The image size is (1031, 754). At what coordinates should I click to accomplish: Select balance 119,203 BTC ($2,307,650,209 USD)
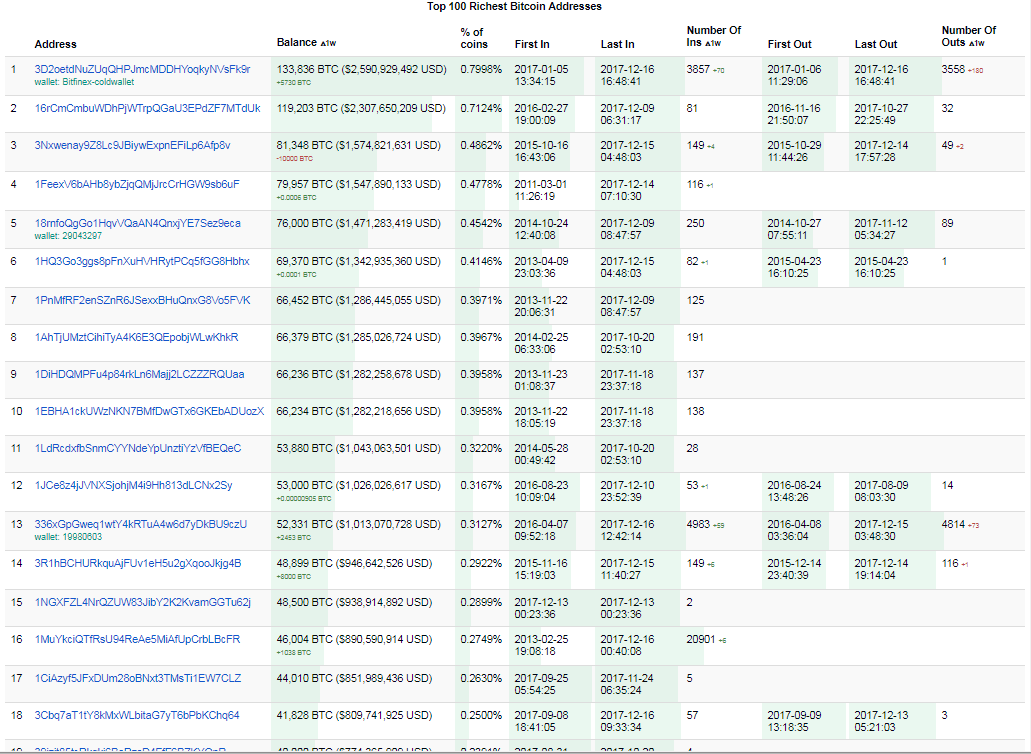[x=361, y=108]
